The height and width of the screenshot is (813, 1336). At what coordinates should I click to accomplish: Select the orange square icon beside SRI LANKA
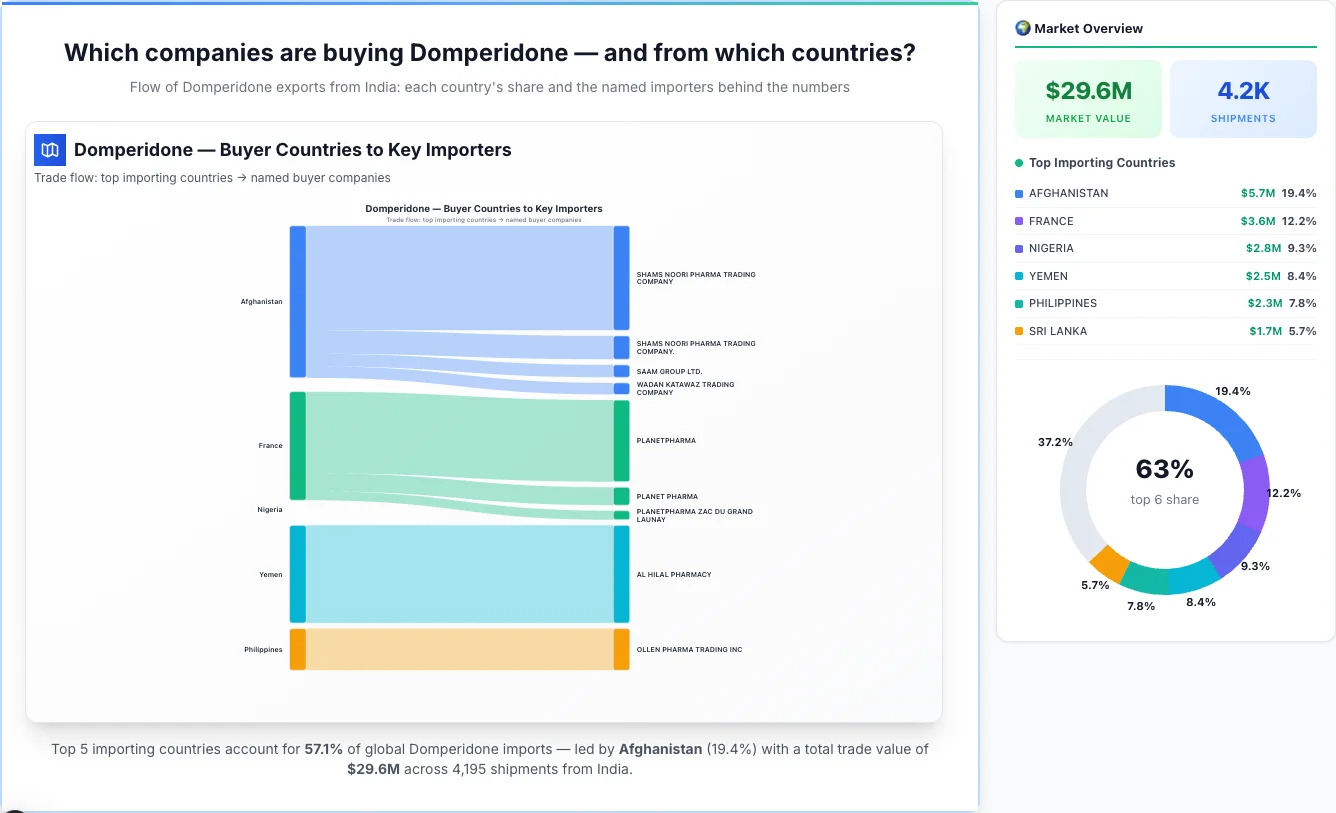[1021, 331]
